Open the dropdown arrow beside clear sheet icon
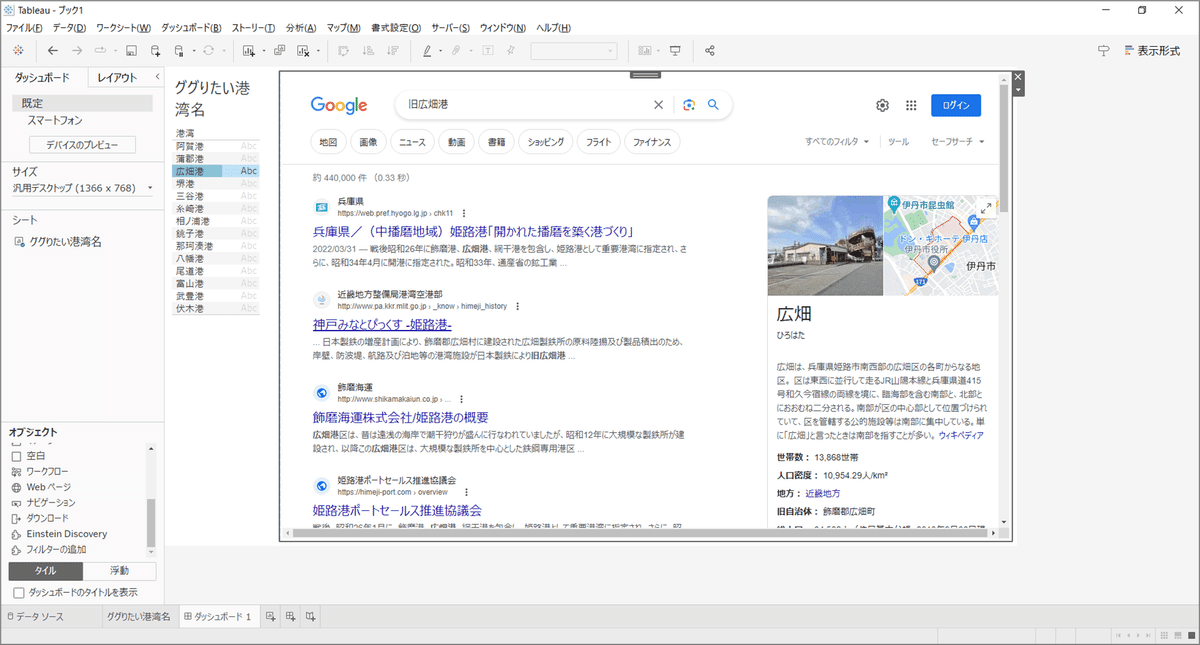 (x=318, y=51)
